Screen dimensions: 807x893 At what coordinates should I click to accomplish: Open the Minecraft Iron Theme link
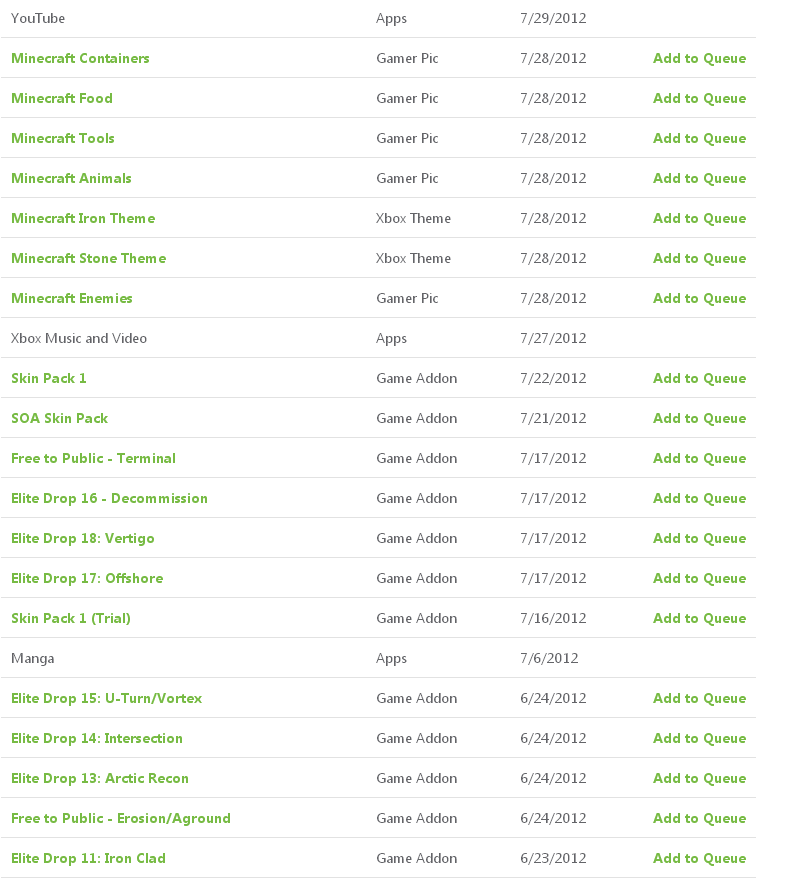(x=83, y=218)
